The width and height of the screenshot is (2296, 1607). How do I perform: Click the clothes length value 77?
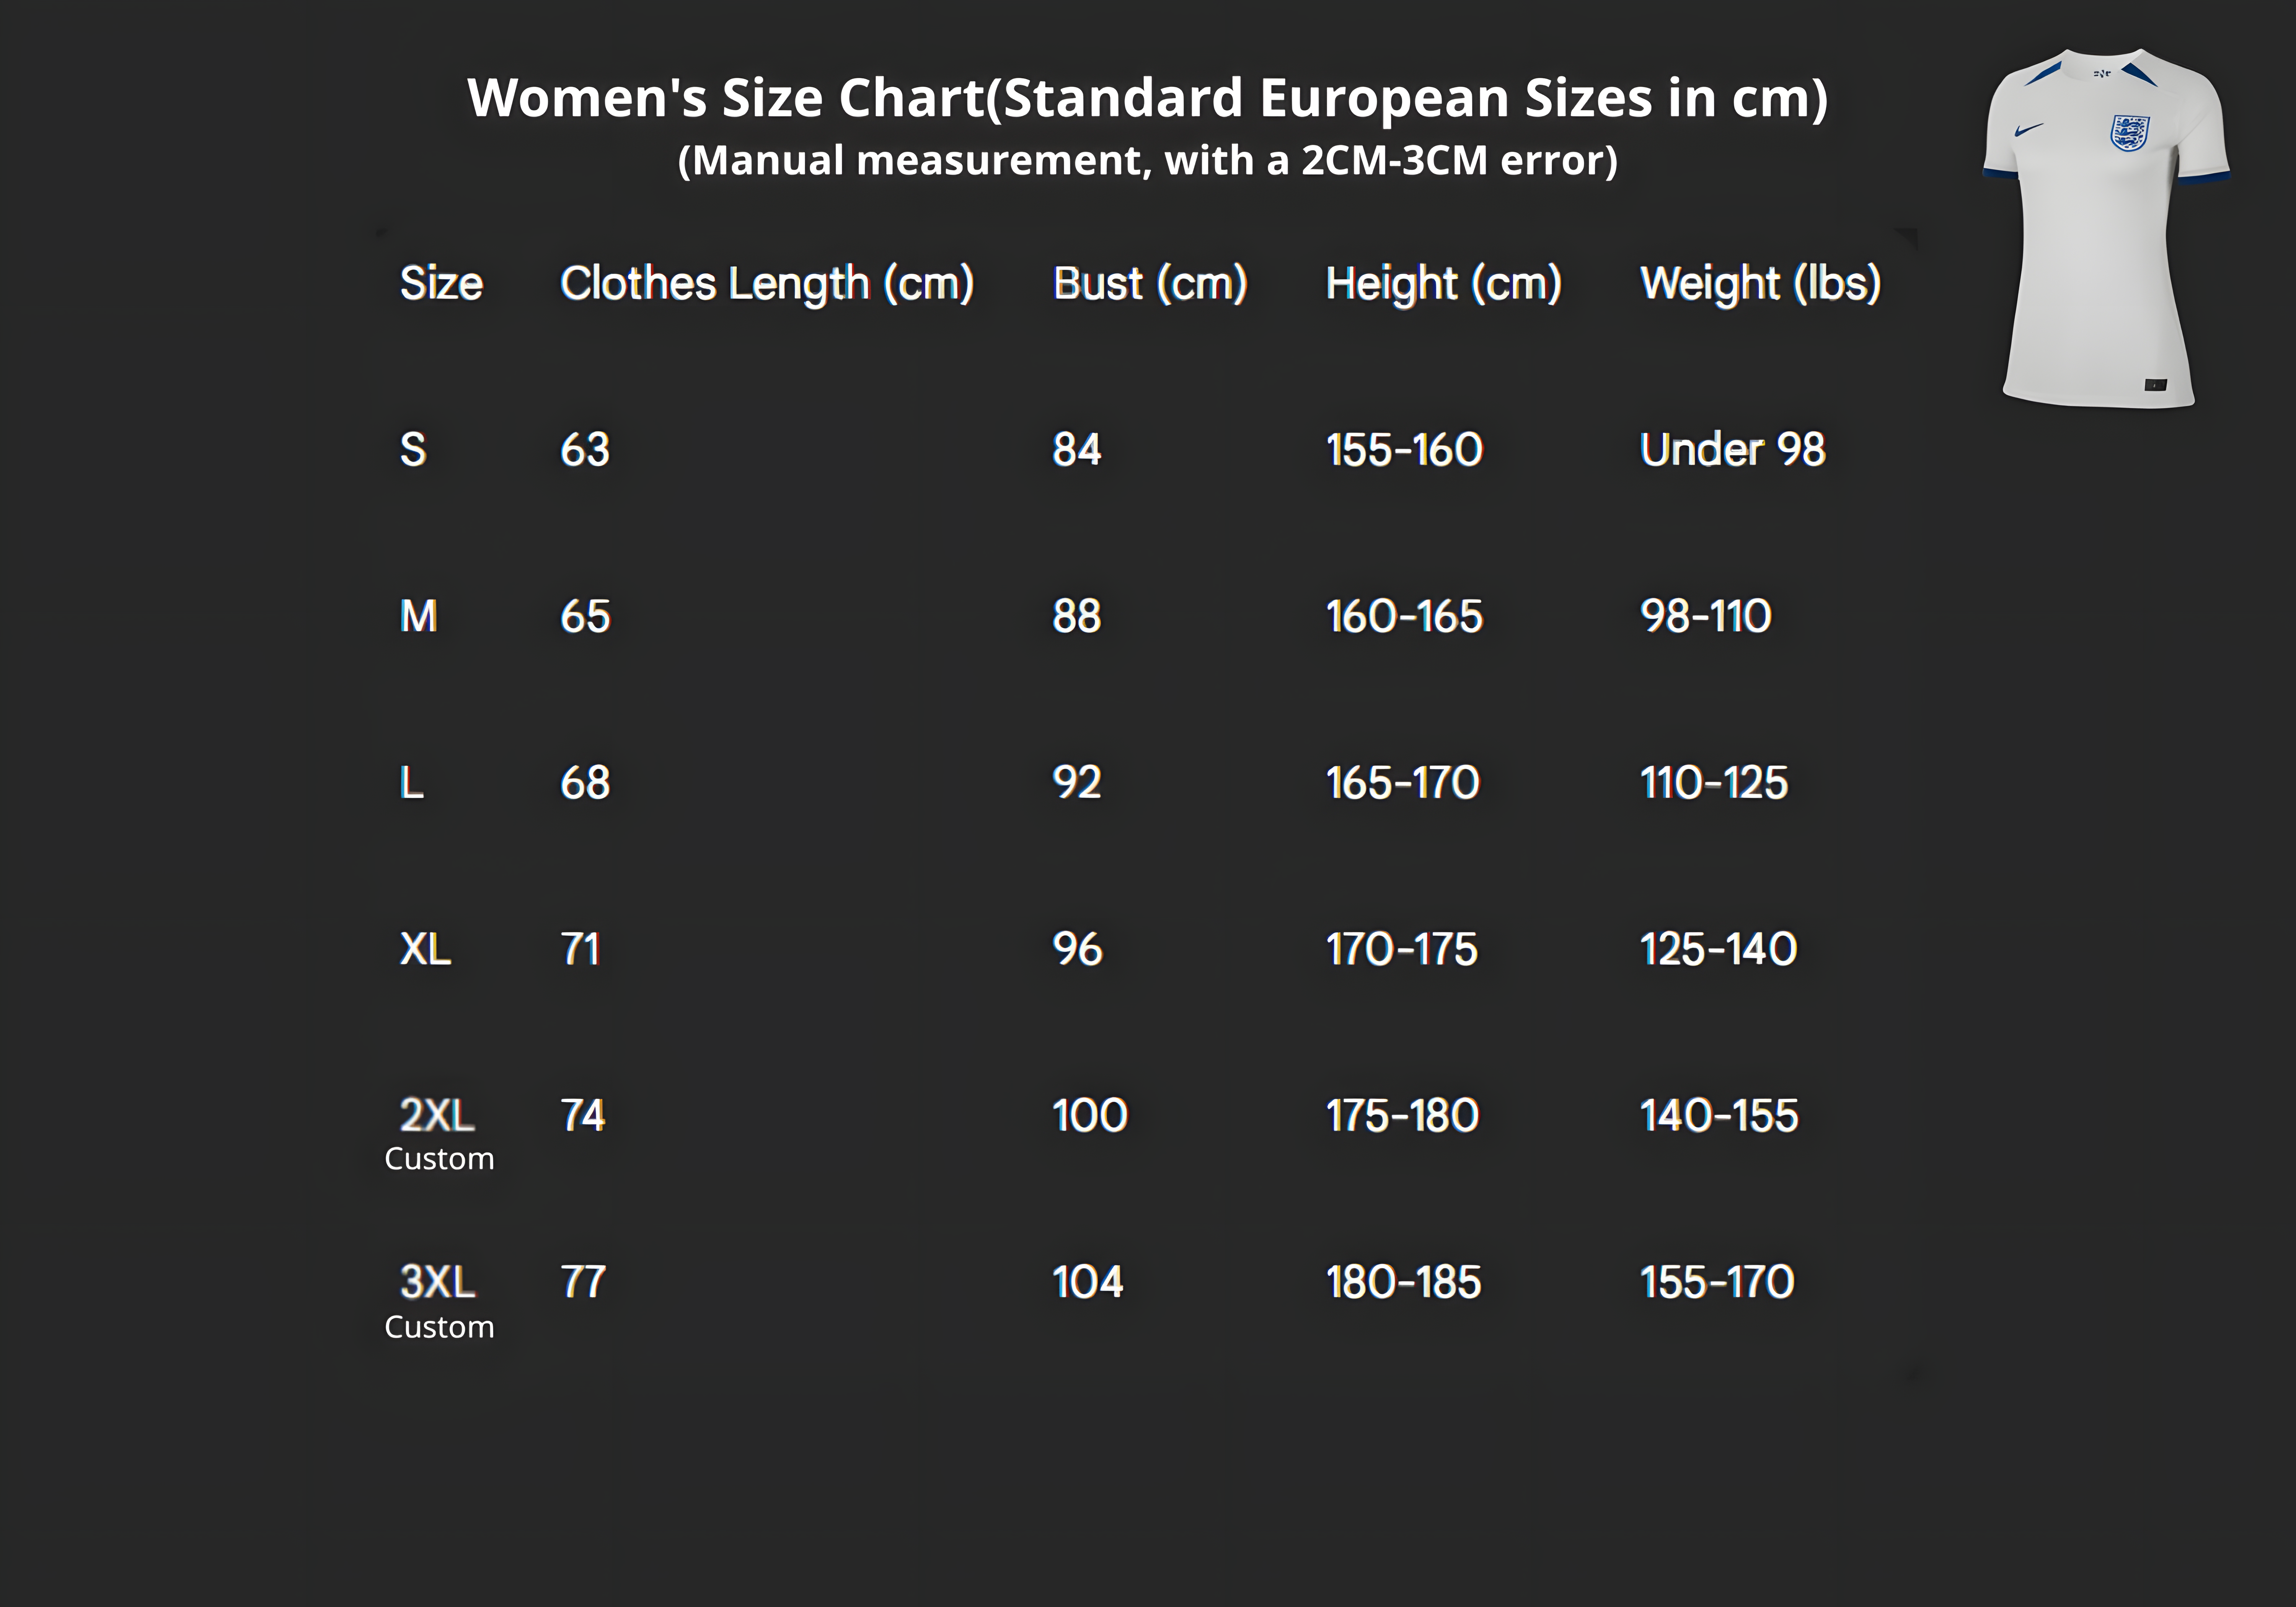click(583, 1282)
